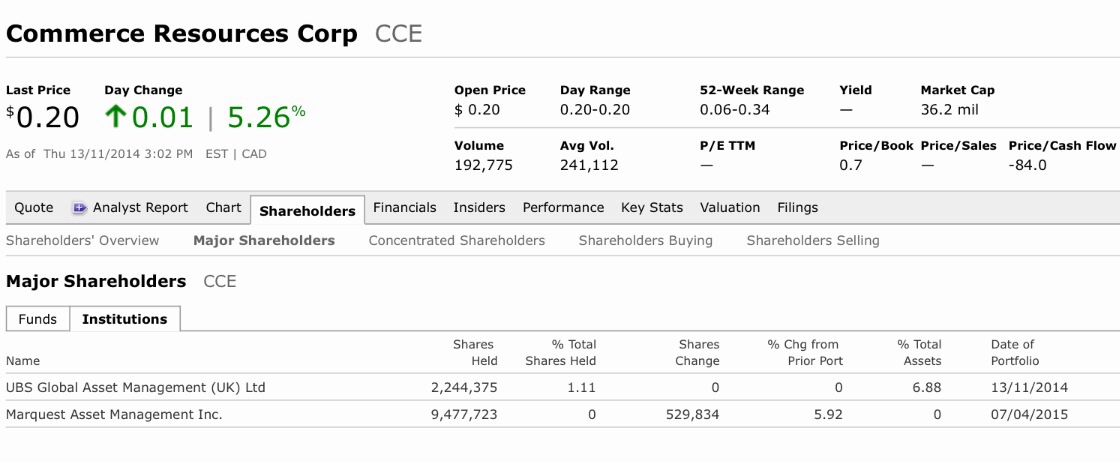Image resolution: width=1120 pixels, height=462 pixels.
Task: Sort by Shares Held column header
Action: coord(475,352)
